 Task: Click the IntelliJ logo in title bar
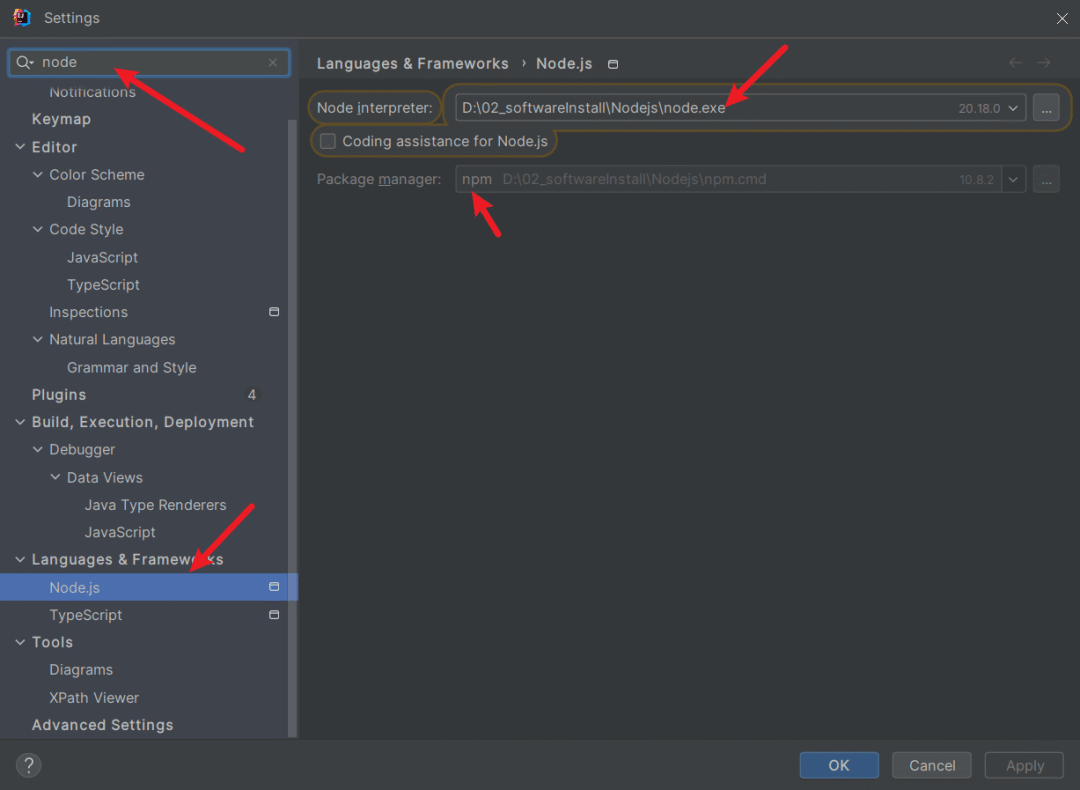pyautogui.click(x=22, y=17)
